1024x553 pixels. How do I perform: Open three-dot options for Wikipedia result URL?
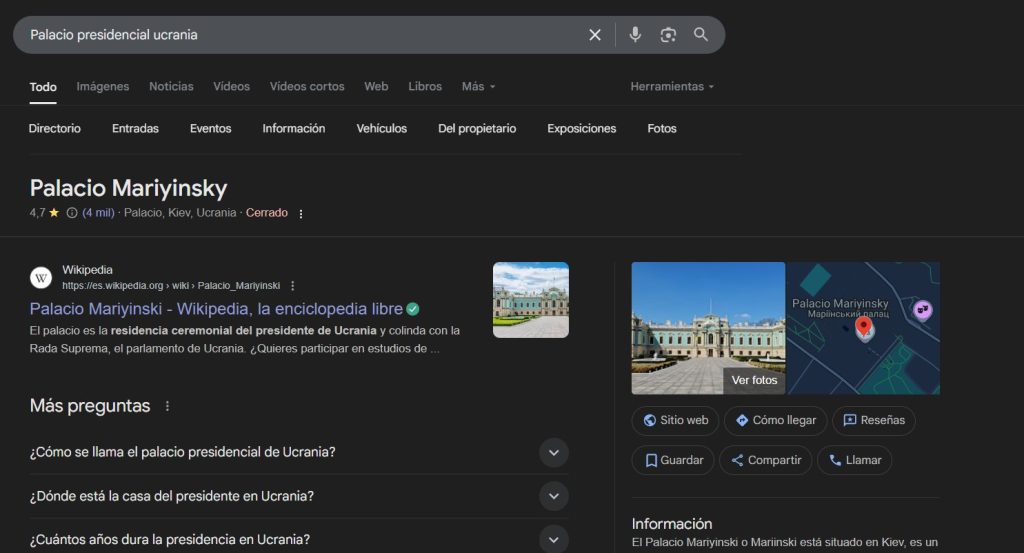293,286
